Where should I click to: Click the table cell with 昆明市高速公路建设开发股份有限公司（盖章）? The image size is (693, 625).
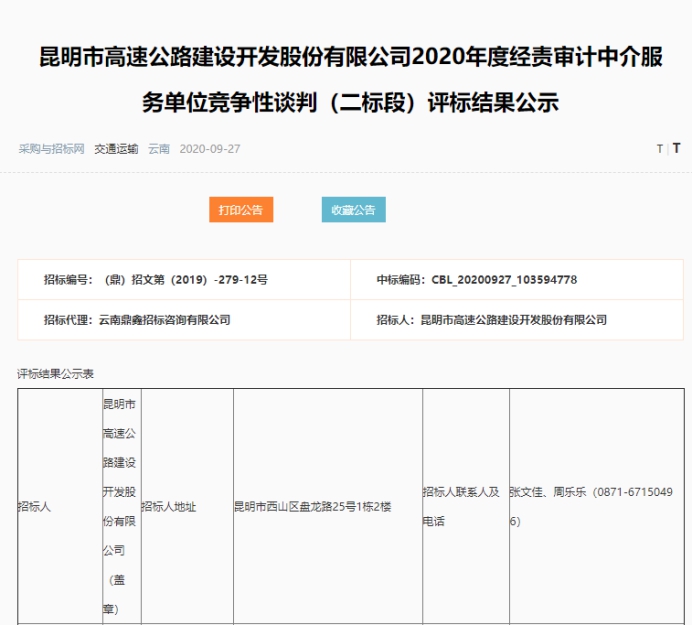tap(120, 507)
